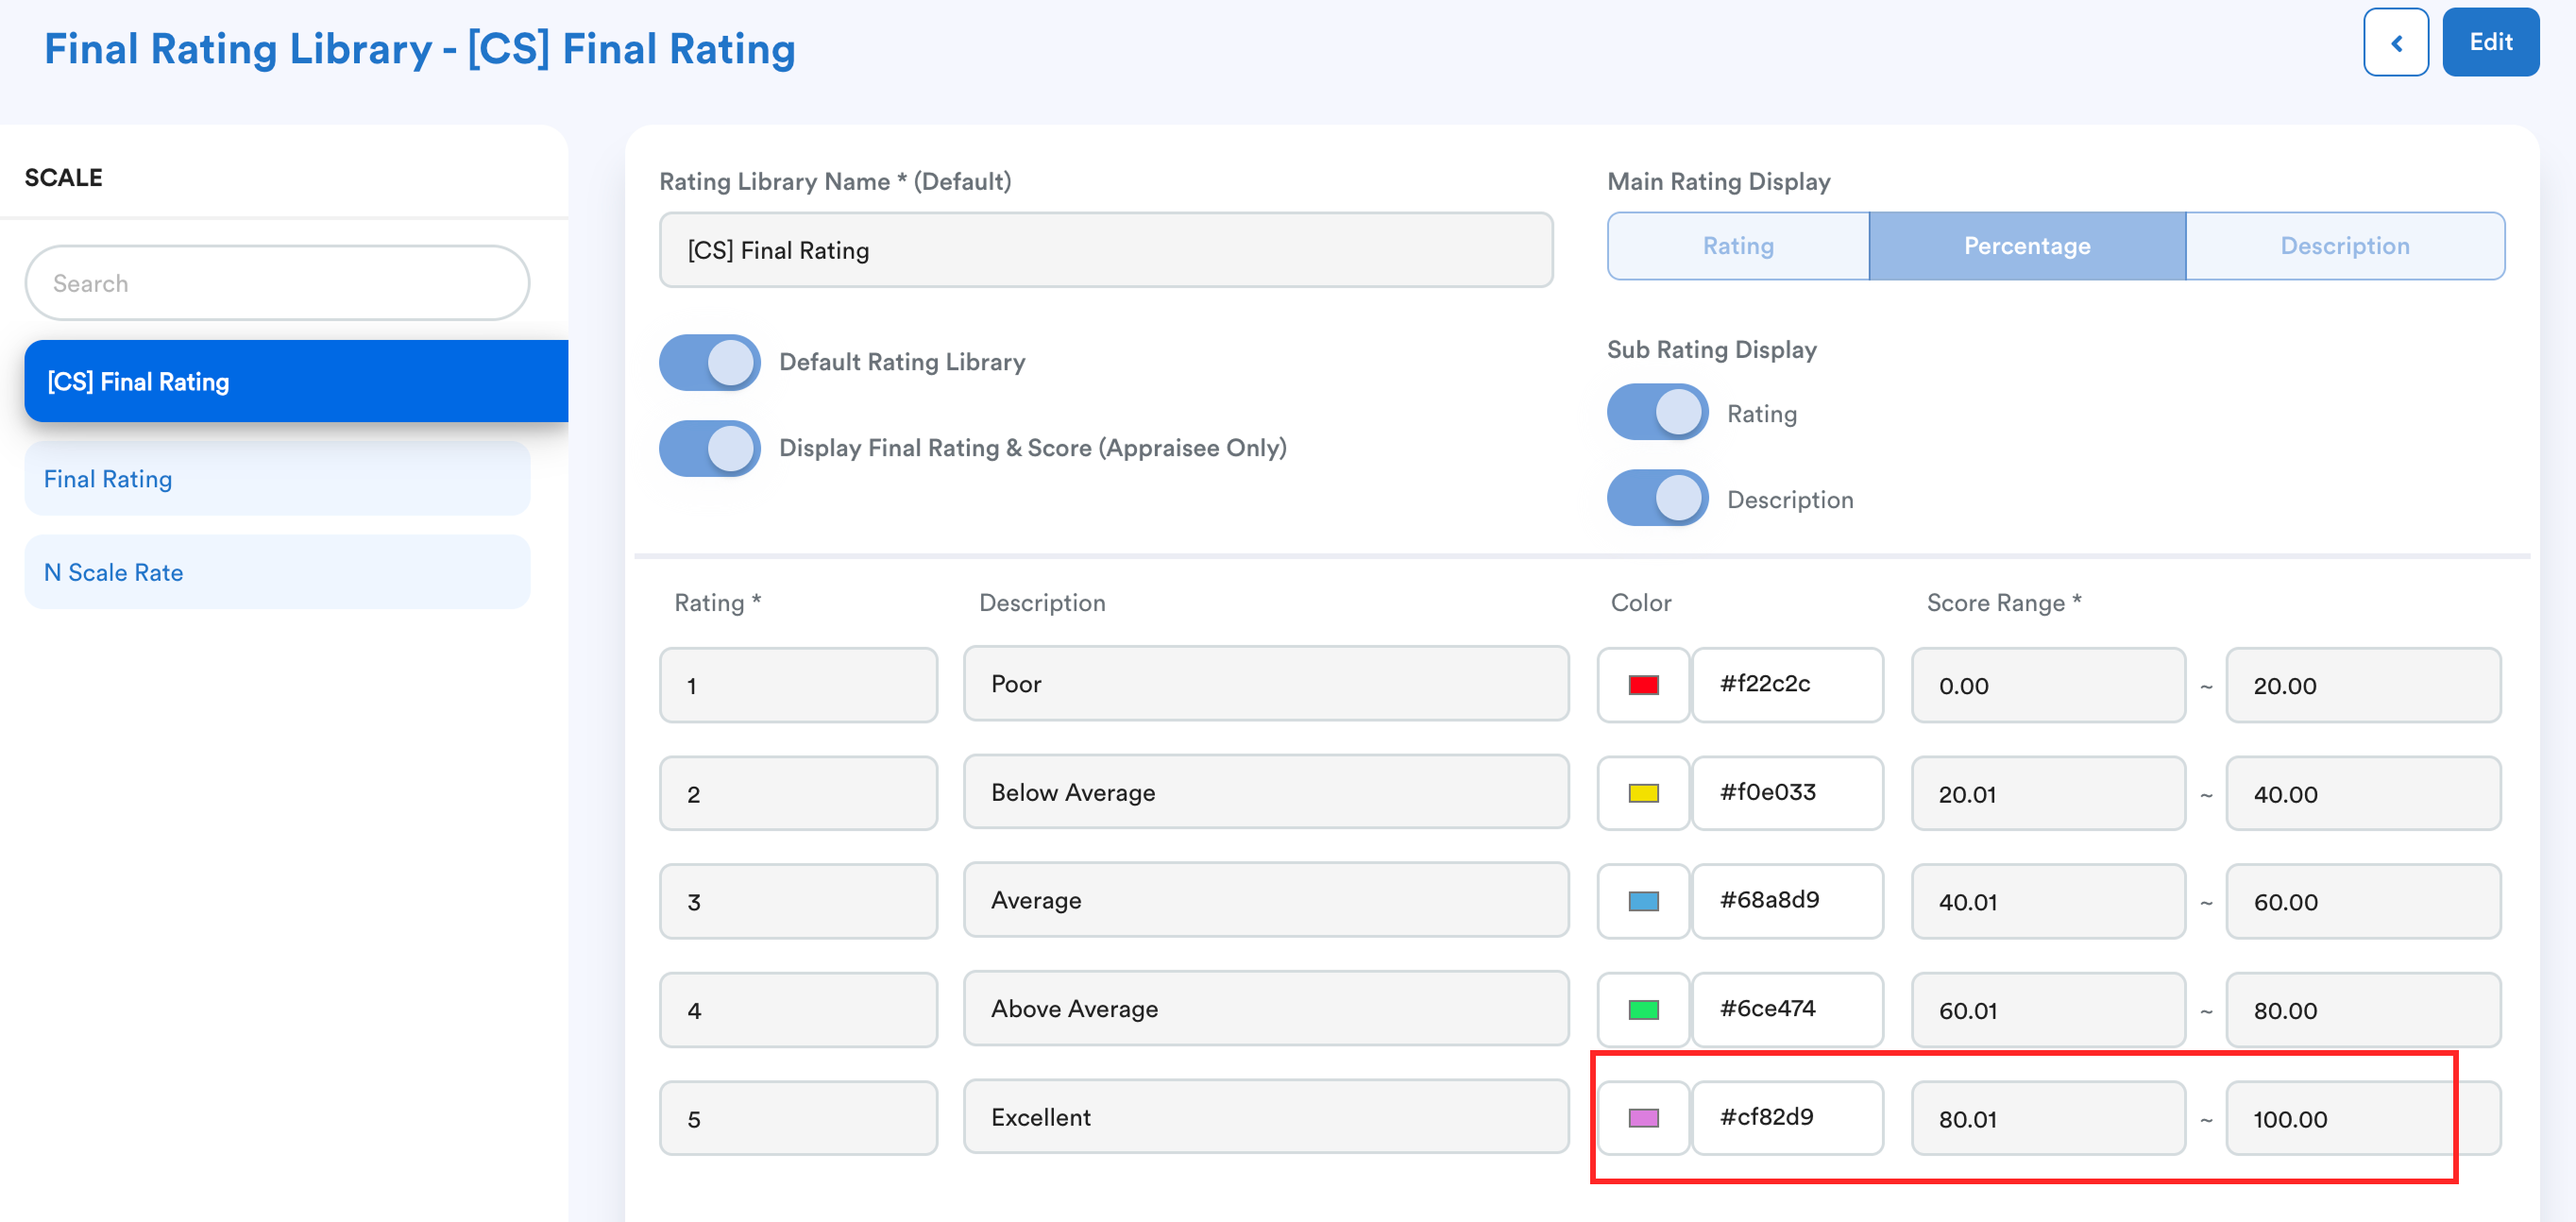2576x1222 pixels.
Task: Click the Edit button
Action: coord(2489,43)
